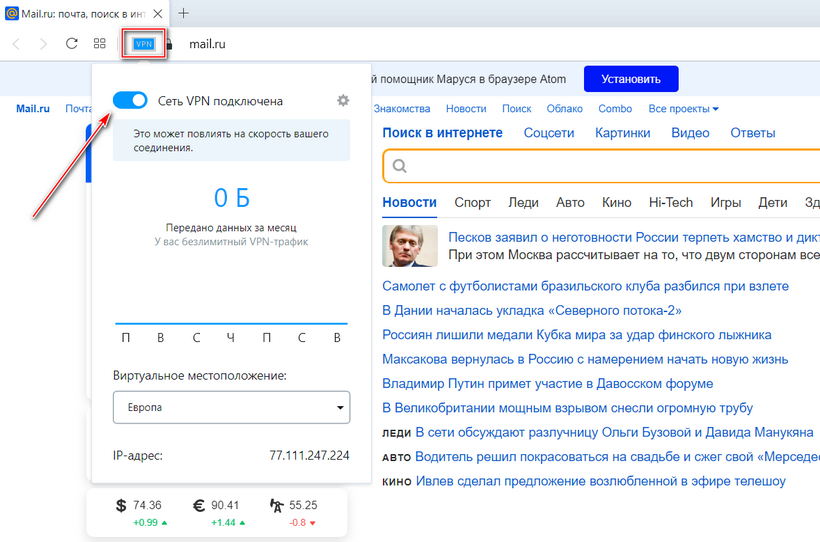Open the "Hi-Tech" news tab
820x542 pixels.
(x=670, y=202)
